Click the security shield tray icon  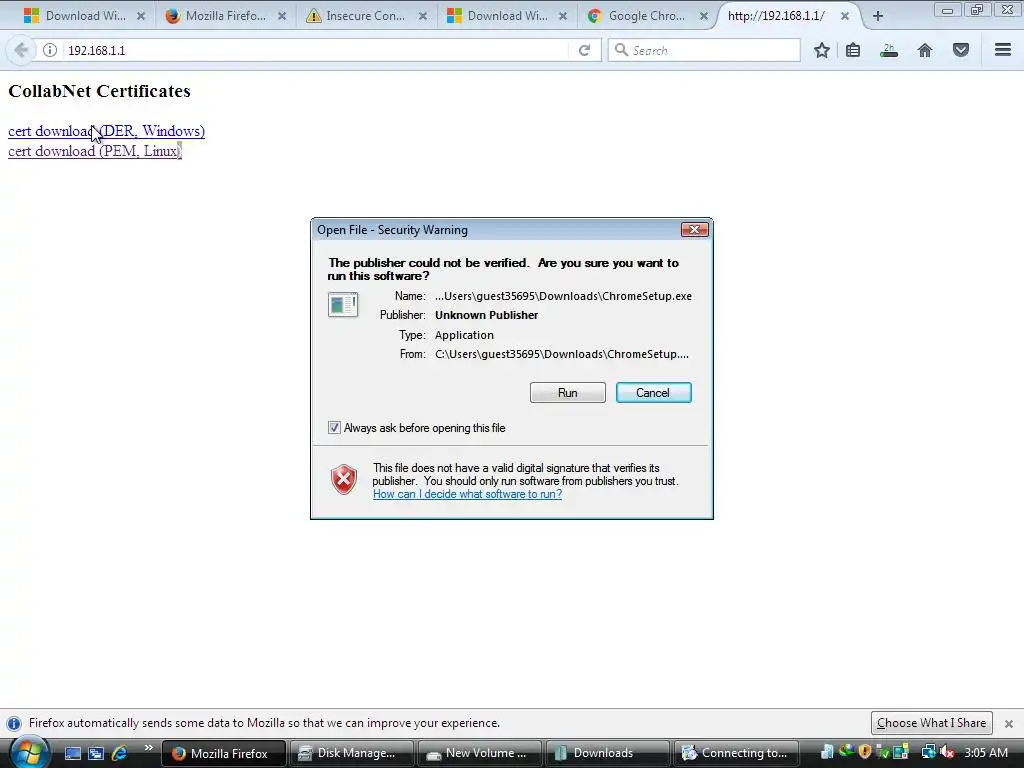[865, 752]
